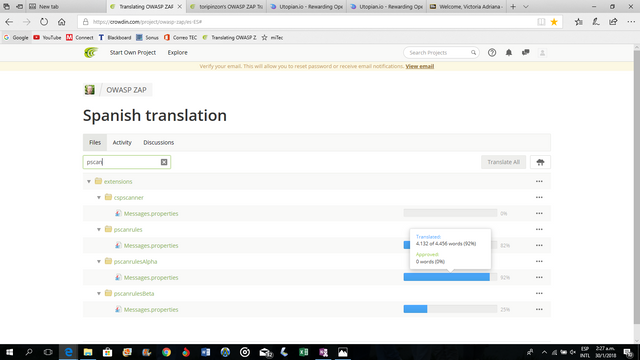Open the user profile avatar icon
The width and height of the screenshot is (640, 360).
click(x=542, y=53)
